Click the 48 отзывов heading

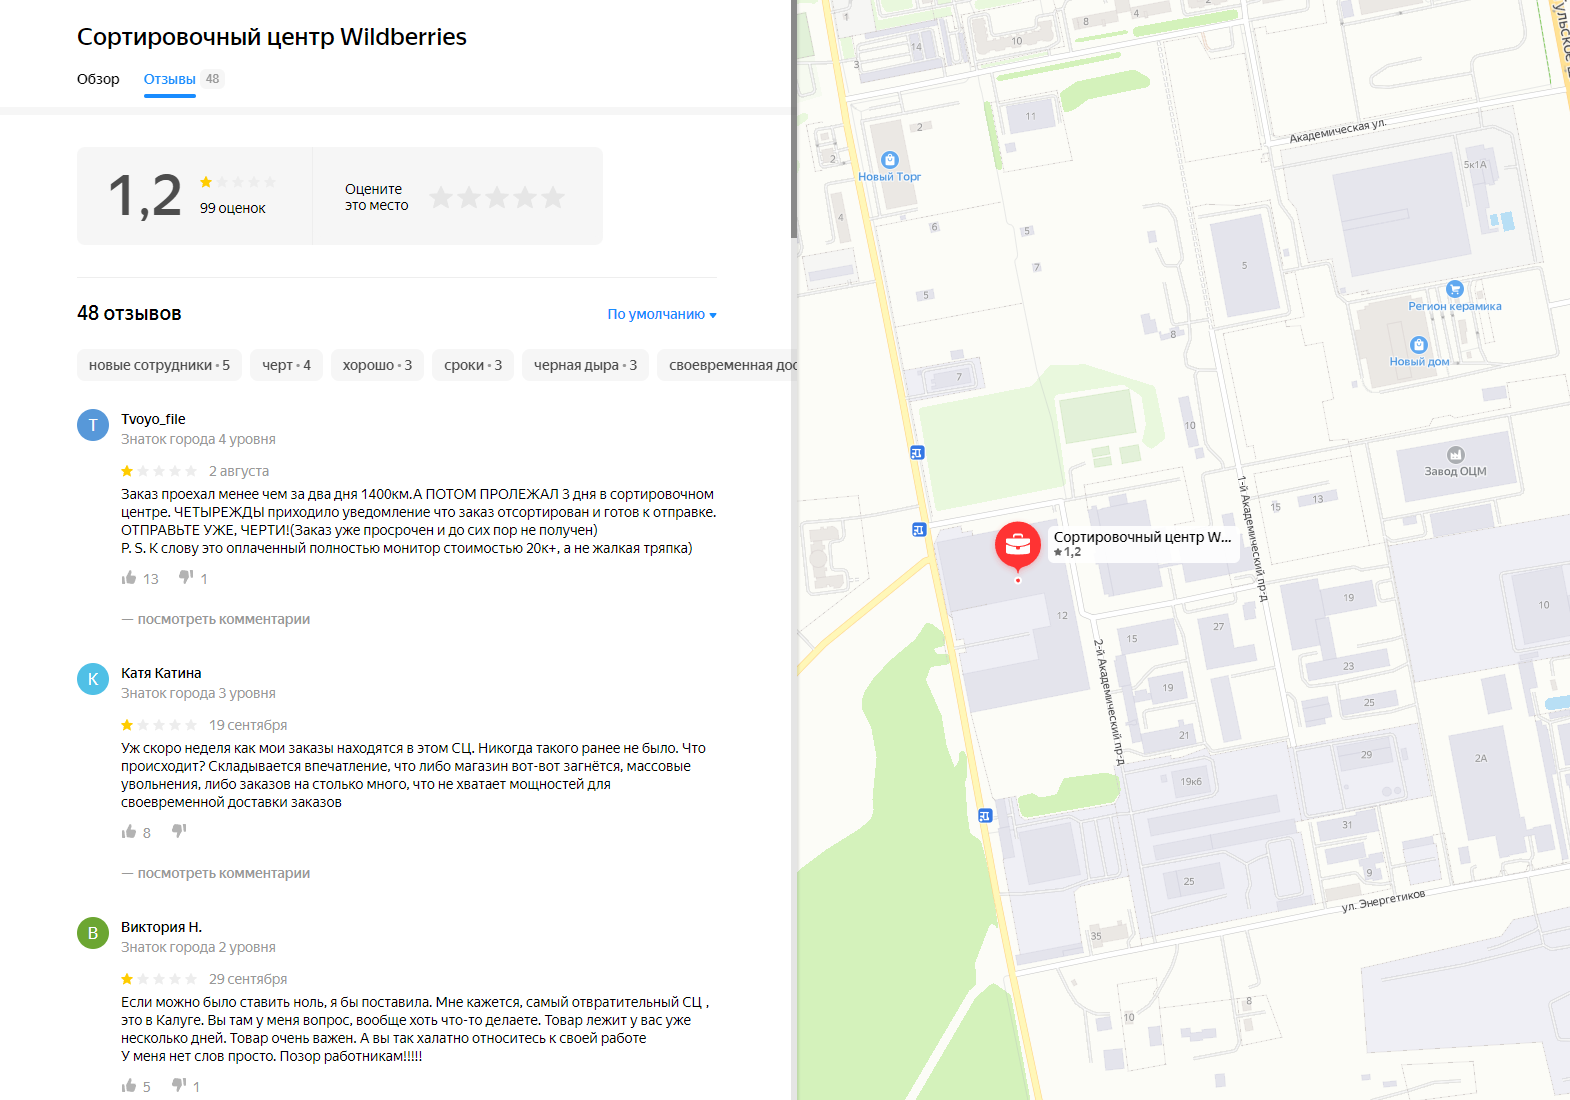click(x=129, y=313)
